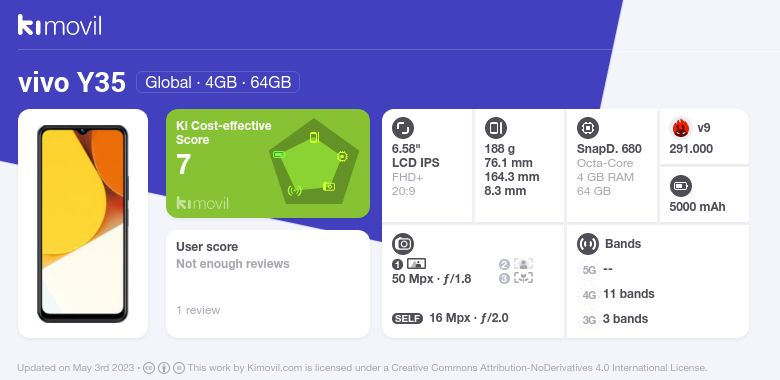Click the connectivity icon in score pentagon
The width and height of the screenshot is (780, 380).
pyautogui.click(x=295, y=190)
